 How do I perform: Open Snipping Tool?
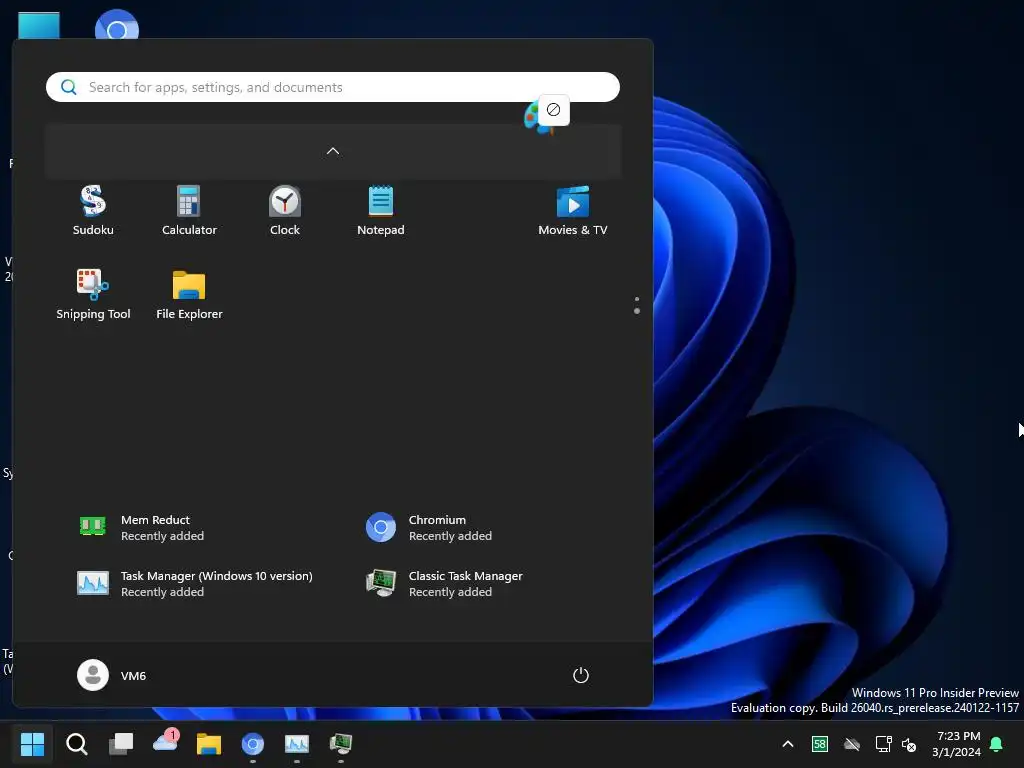tap(93, 294)
